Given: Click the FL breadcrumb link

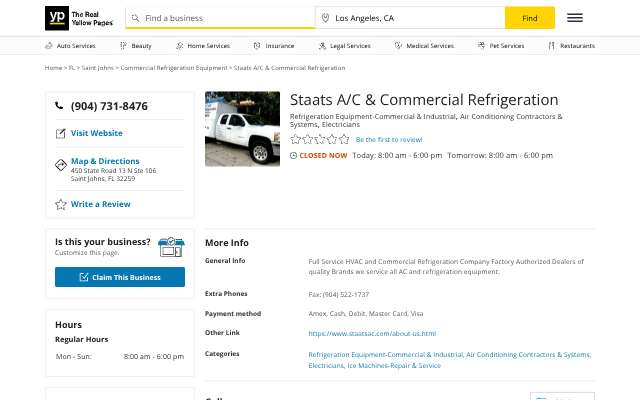Looking at the screenshot, I should 72,68.
